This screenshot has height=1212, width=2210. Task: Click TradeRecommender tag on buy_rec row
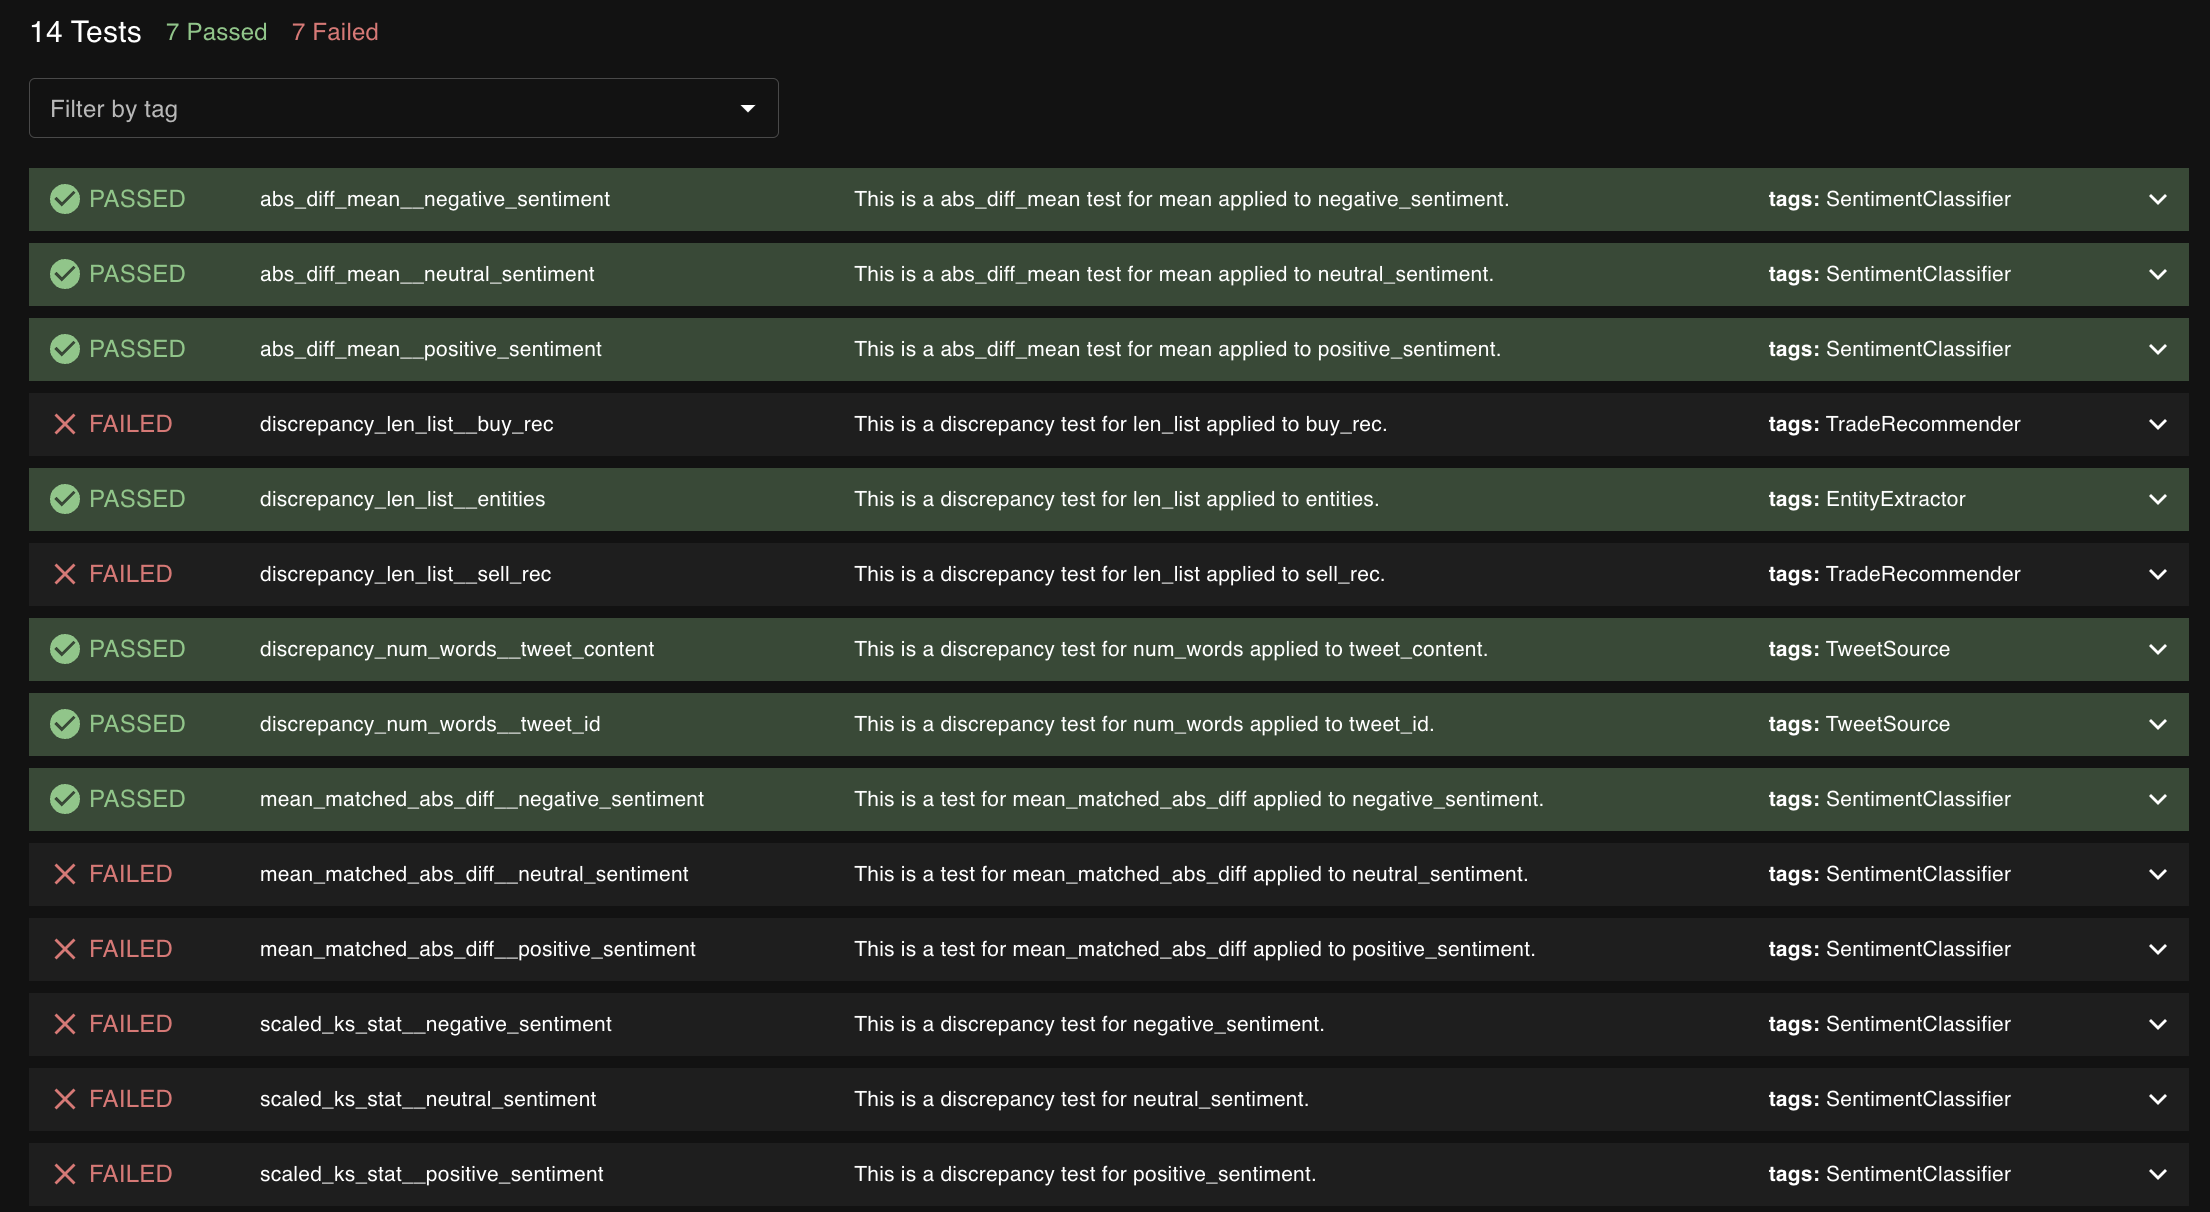point(1922,424)
